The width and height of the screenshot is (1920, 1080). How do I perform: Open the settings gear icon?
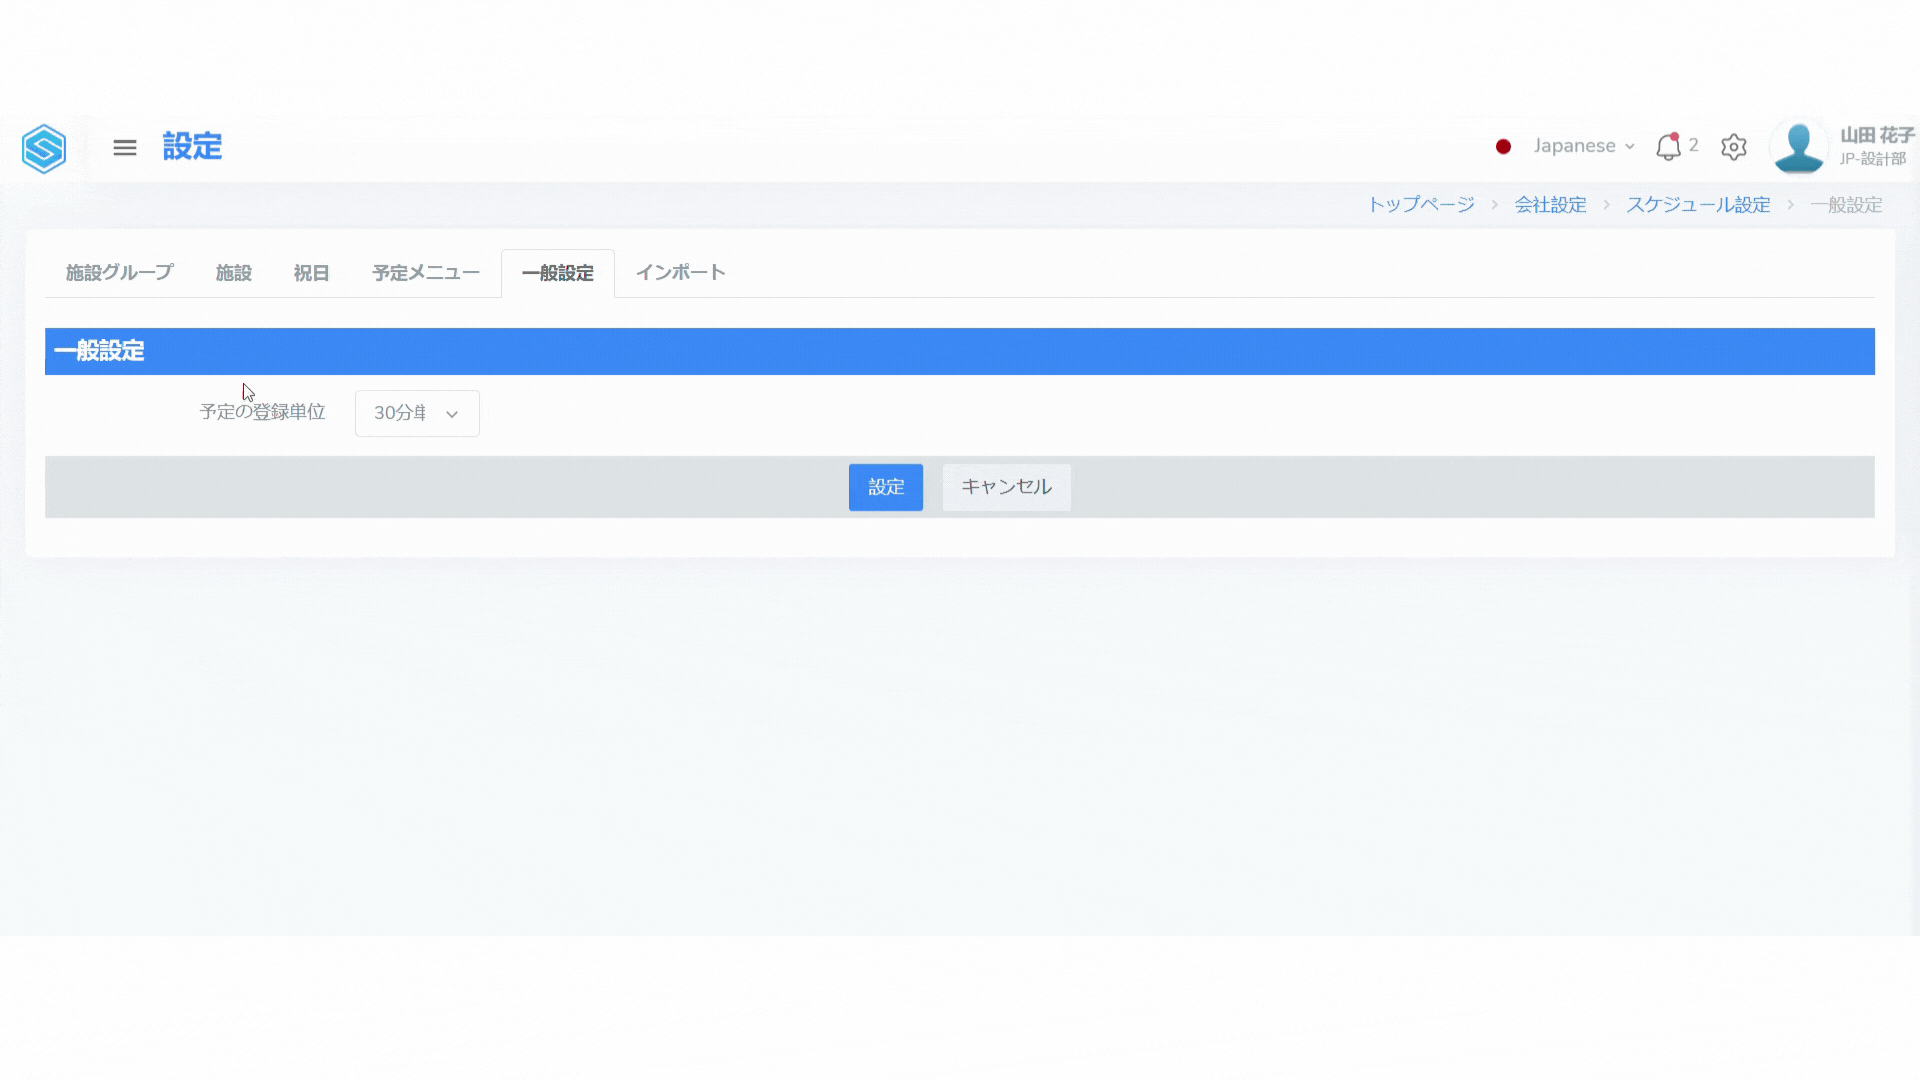[1734, 147]
